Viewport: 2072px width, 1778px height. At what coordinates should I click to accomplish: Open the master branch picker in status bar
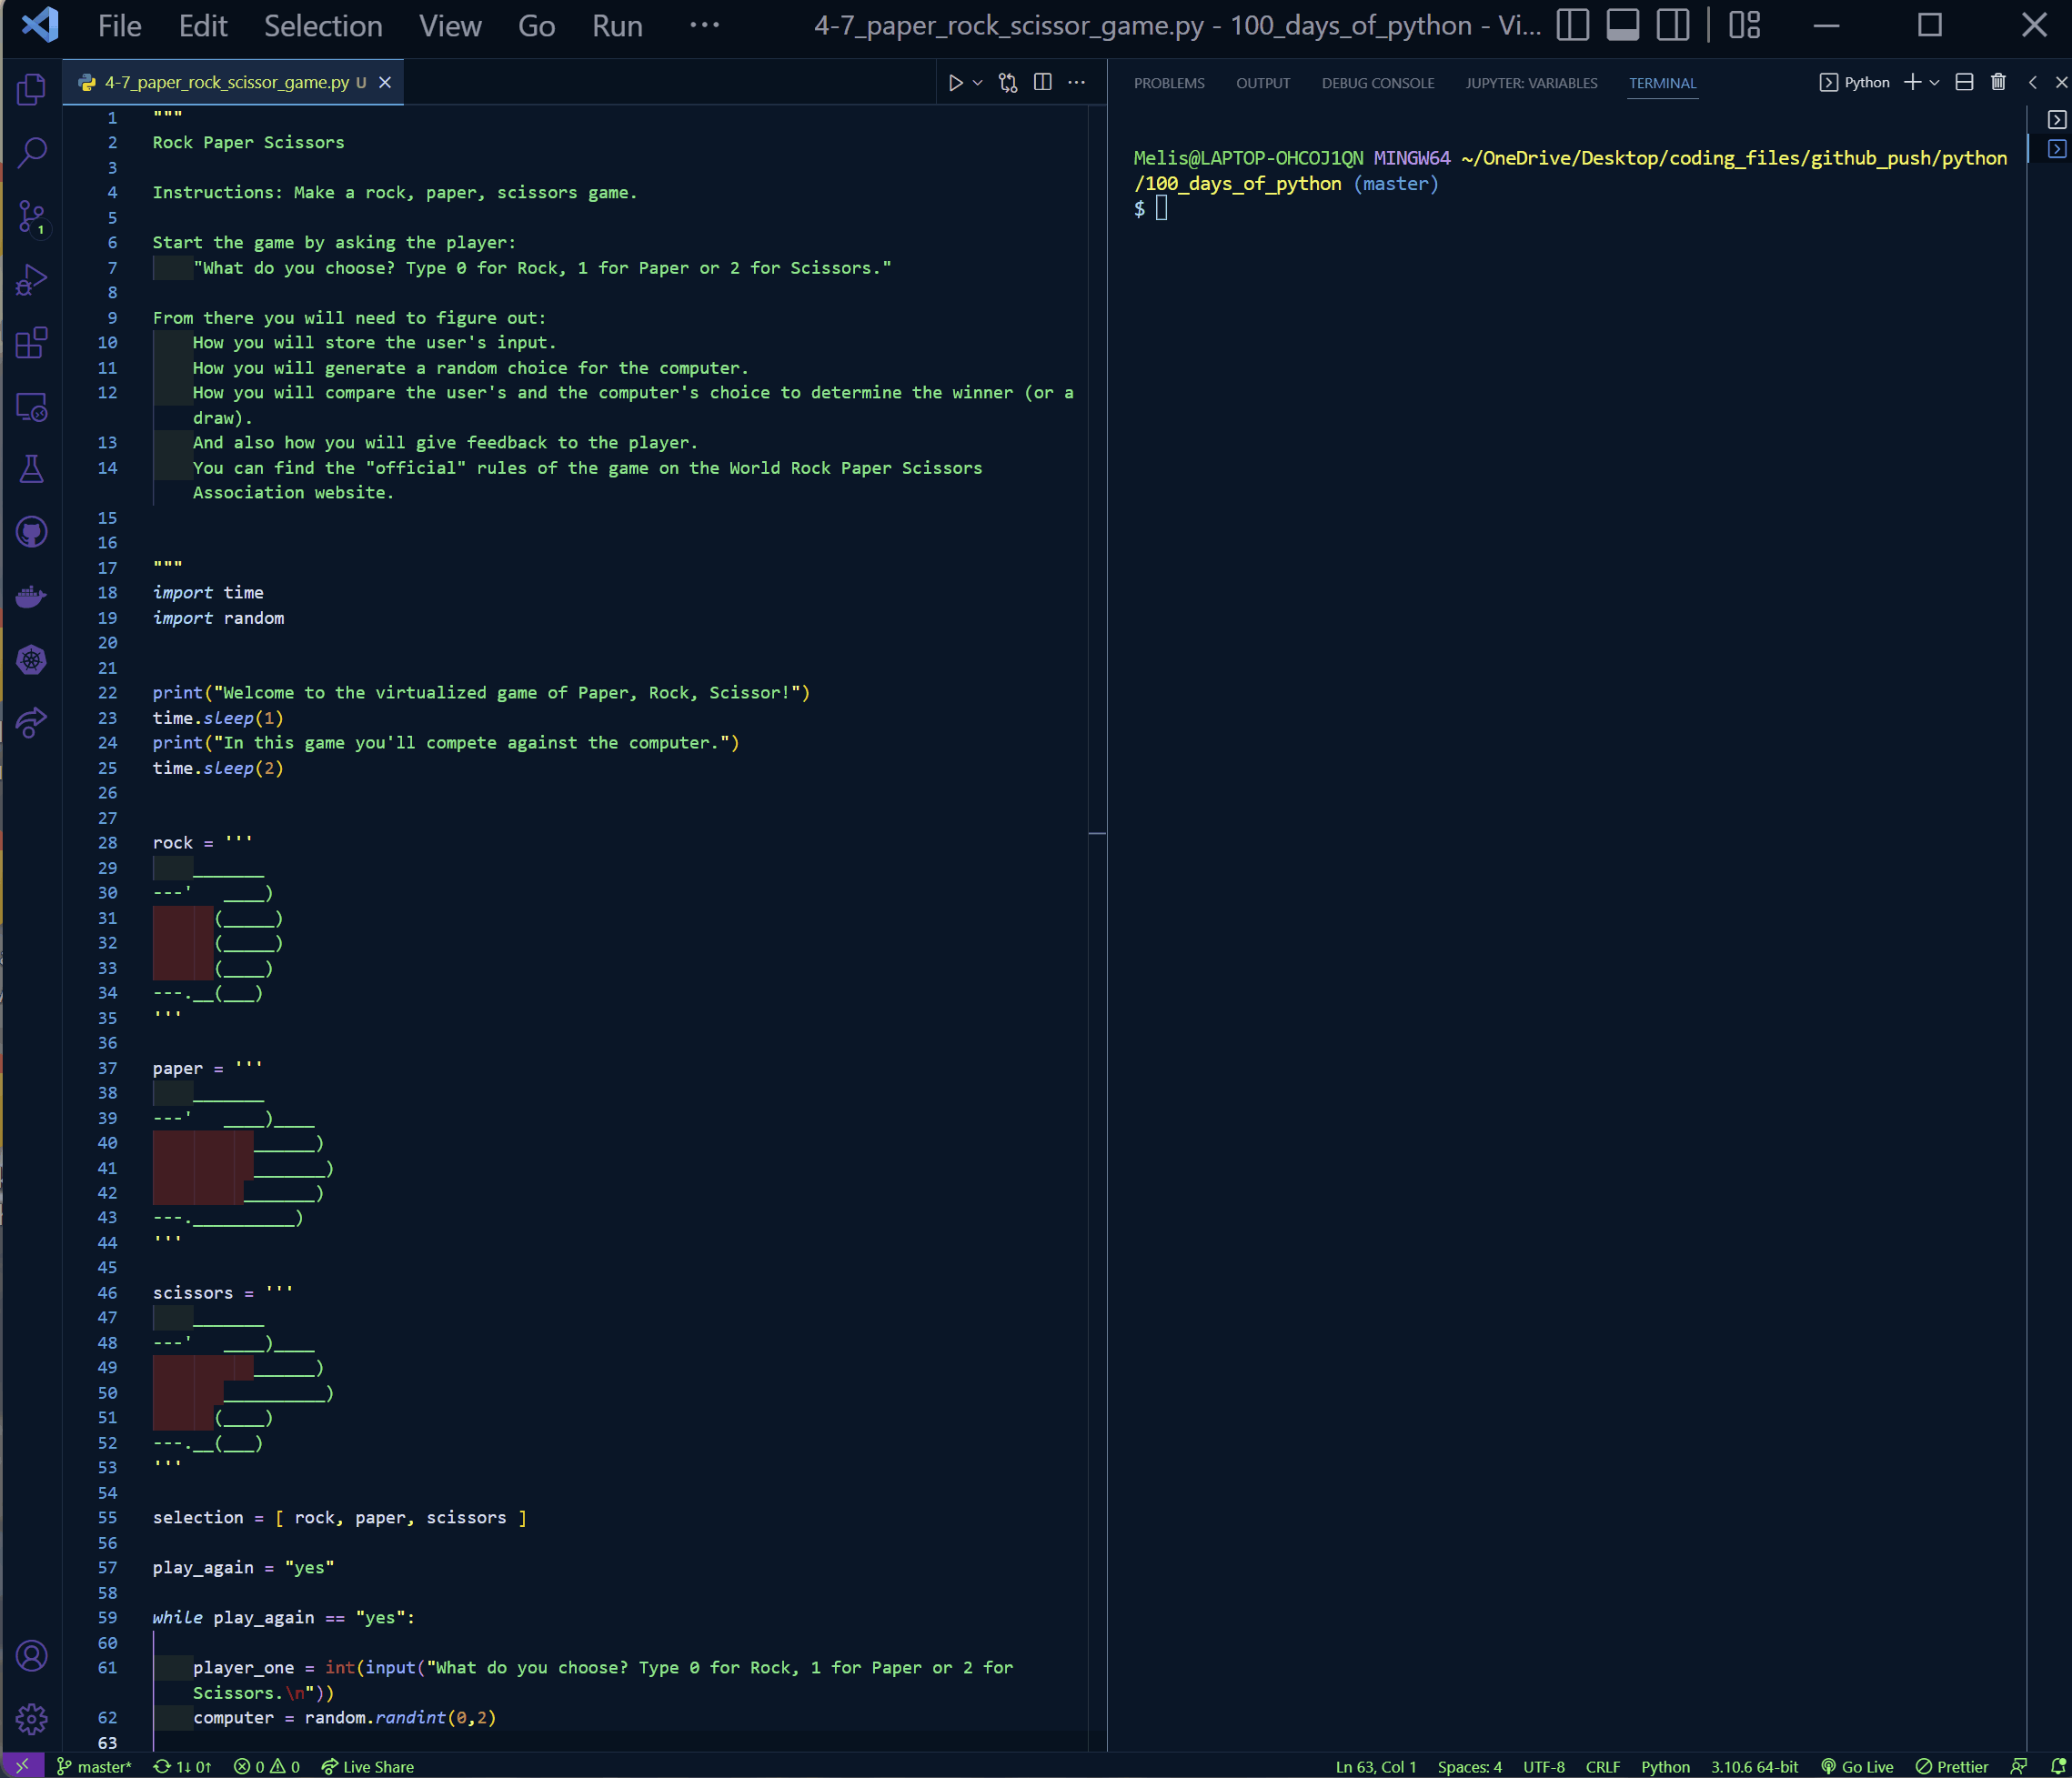tap(93, 1766)
